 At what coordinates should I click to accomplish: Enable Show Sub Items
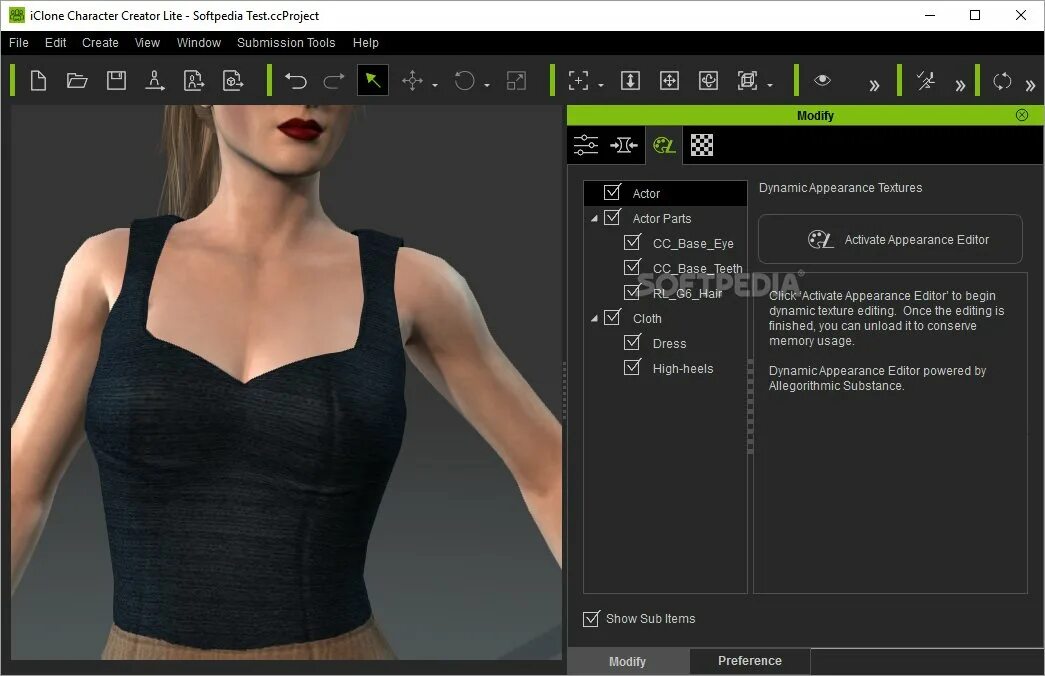tap(591, 619)
